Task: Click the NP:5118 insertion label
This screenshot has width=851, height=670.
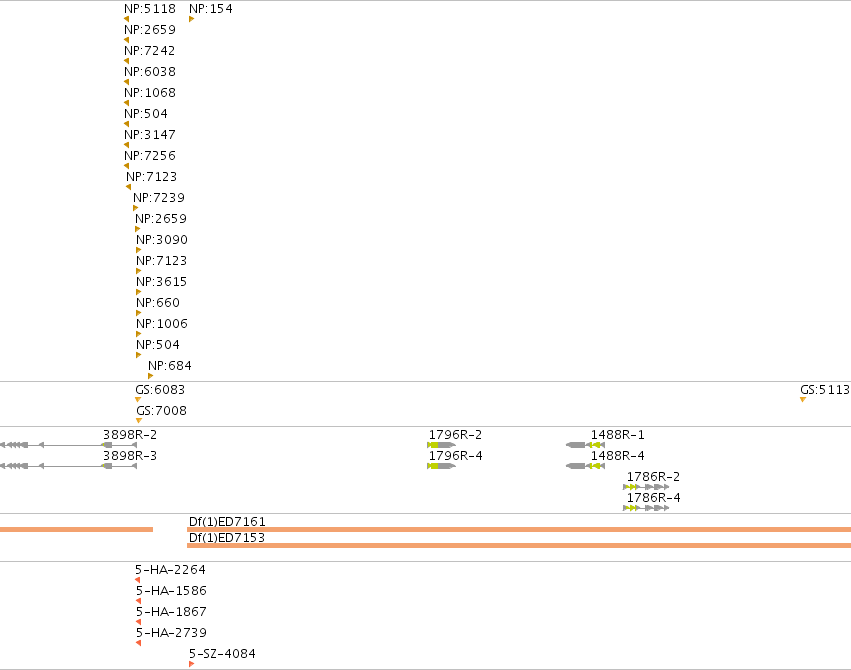Action: (150, 9)
